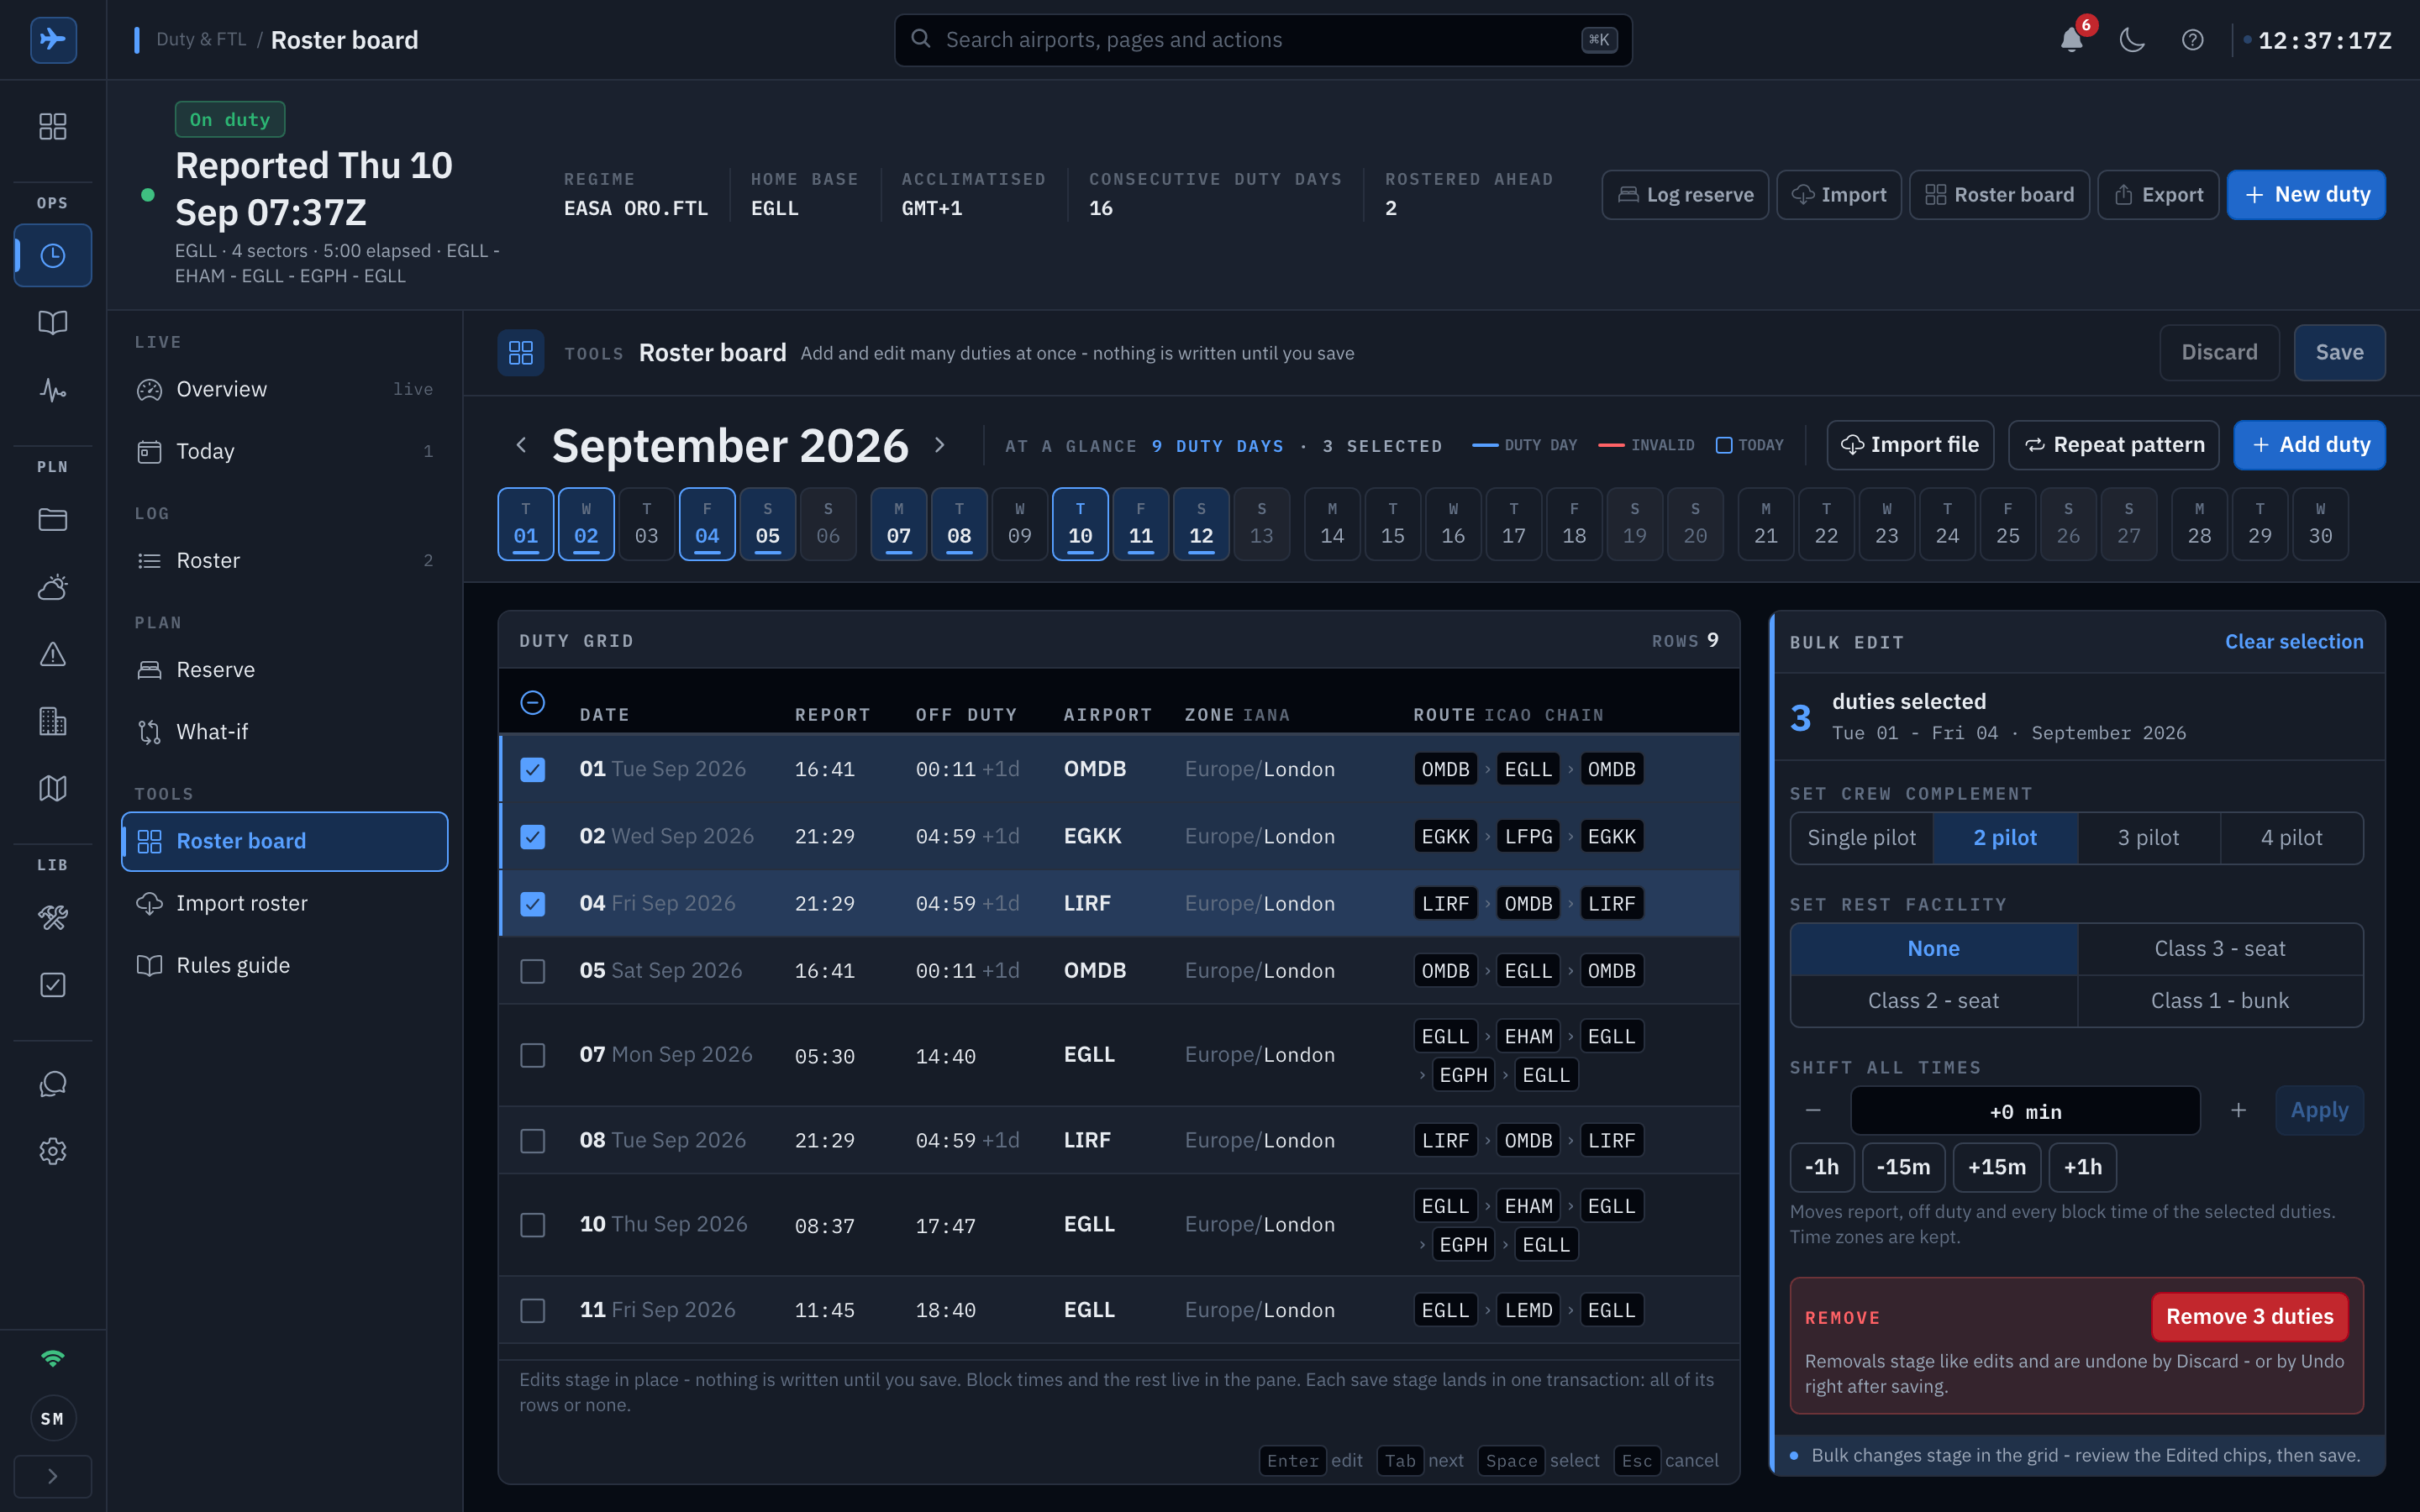Increase the time shift with the plus stepper
The height and width of the screenshot is (1512, 2420).
[x=2239, y=1111]
